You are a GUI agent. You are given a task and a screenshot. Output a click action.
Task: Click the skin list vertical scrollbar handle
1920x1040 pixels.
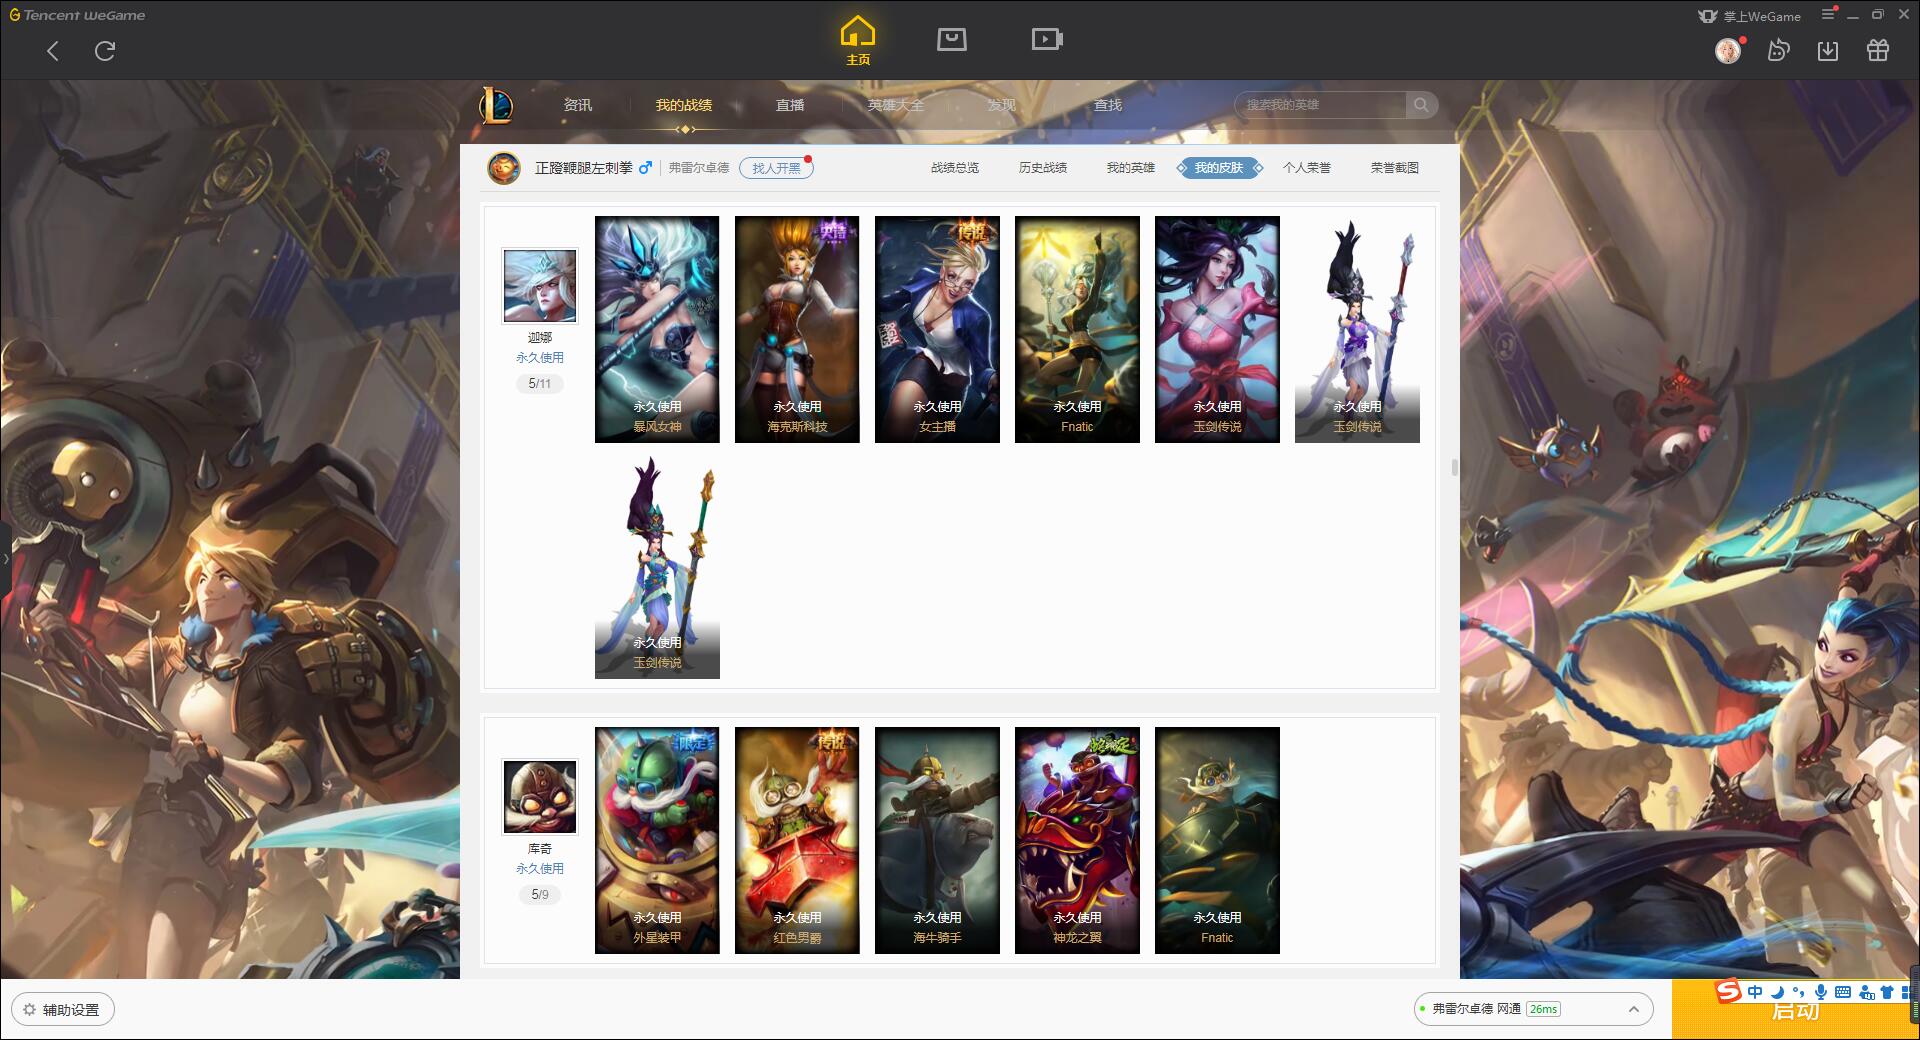pyautogui.click(x=1454, y=467)
